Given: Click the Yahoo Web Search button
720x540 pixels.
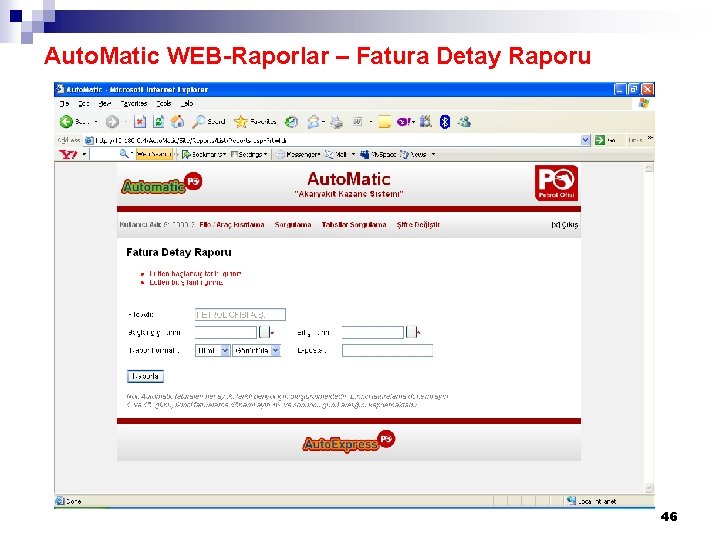Looking at the screenshot, I should click(x=154, y=154).
